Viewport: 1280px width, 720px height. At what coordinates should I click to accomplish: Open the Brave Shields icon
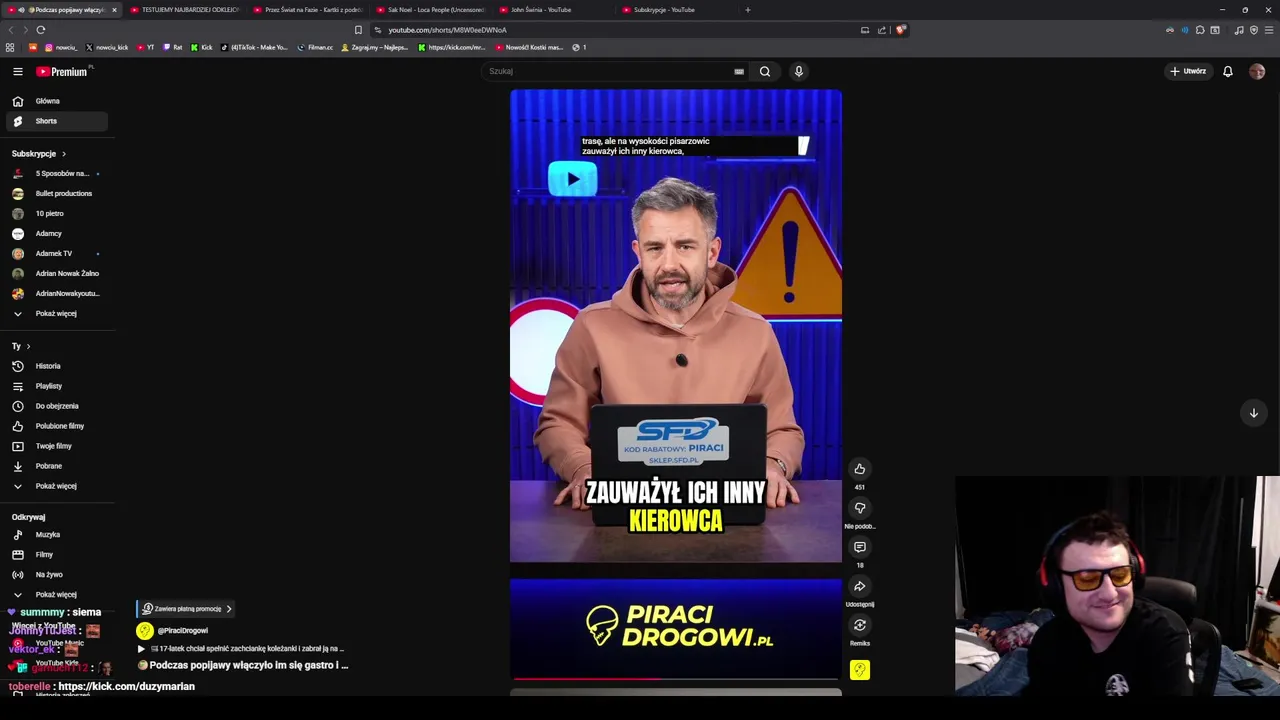pos(900,30)
